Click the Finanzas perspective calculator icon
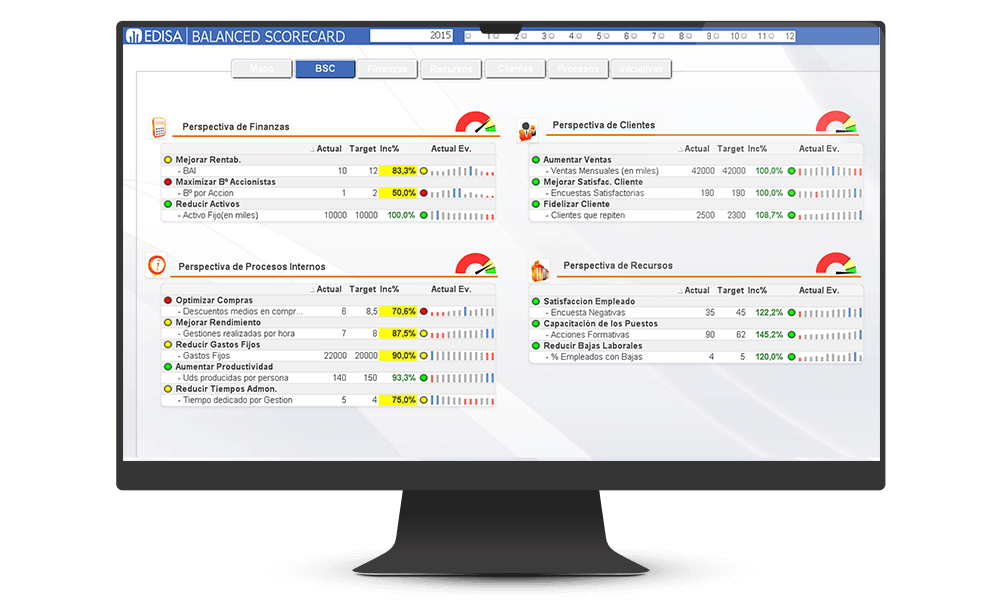The height and width of the screenshot is (600, 1000). point(158,126)
